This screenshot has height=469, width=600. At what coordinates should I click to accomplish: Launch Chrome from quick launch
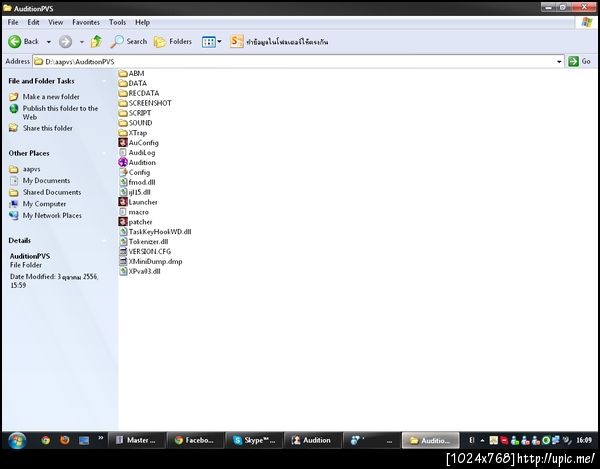pos(46,440)
